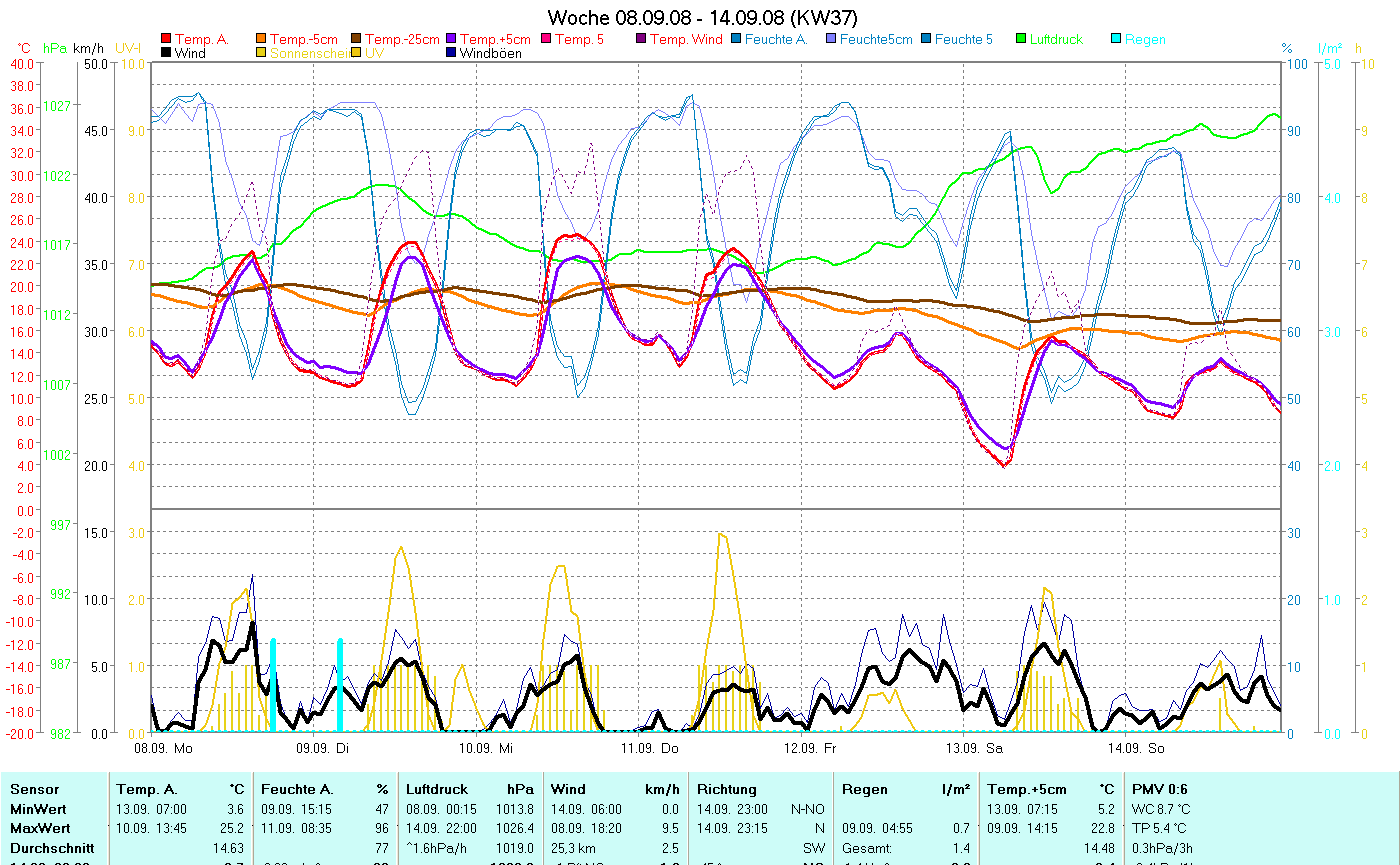
Task: Click the green Luftdruck legend square
Action: (x=1022, y=40)
